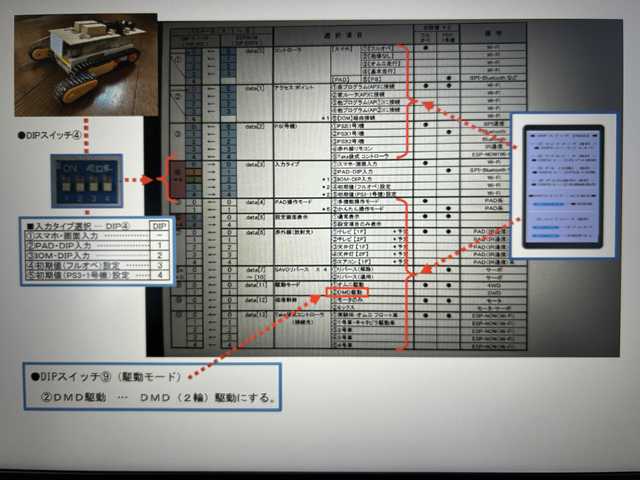Click the DIPスイッチ④ heading text

[50, 136]
